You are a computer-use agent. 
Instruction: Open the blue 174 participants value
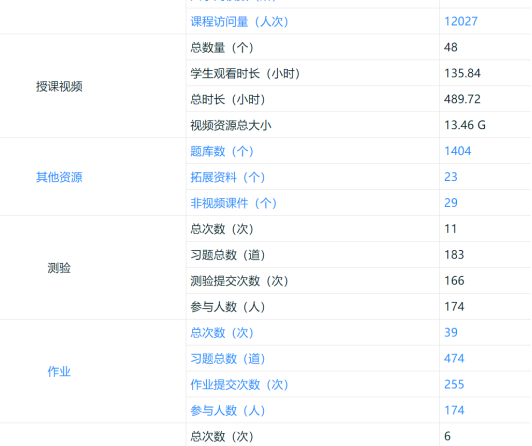click(454, 410)
